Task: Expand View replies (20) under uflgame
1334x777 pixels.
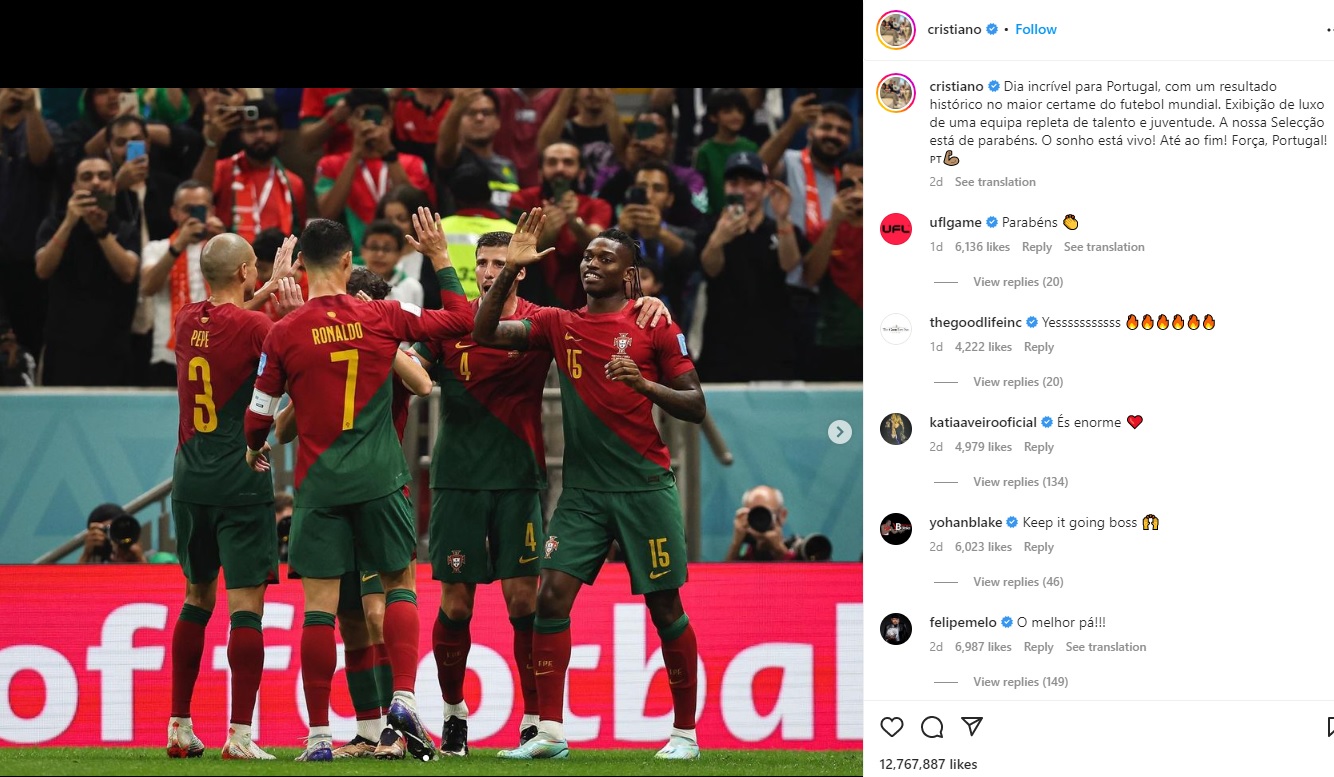Action: (x=1018, y=282)
